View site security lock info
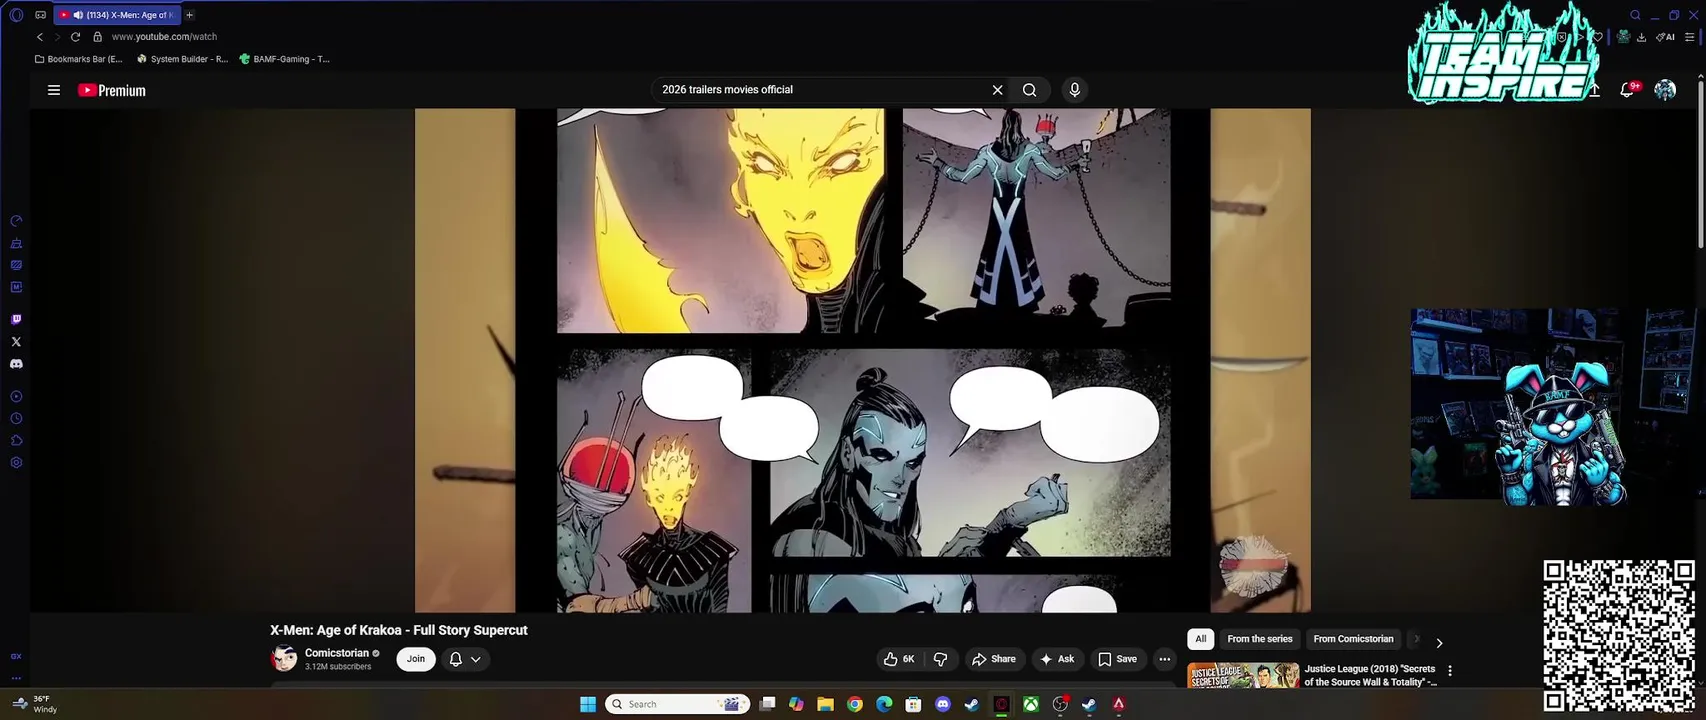 pyautogui.click(x=97, y=37)
